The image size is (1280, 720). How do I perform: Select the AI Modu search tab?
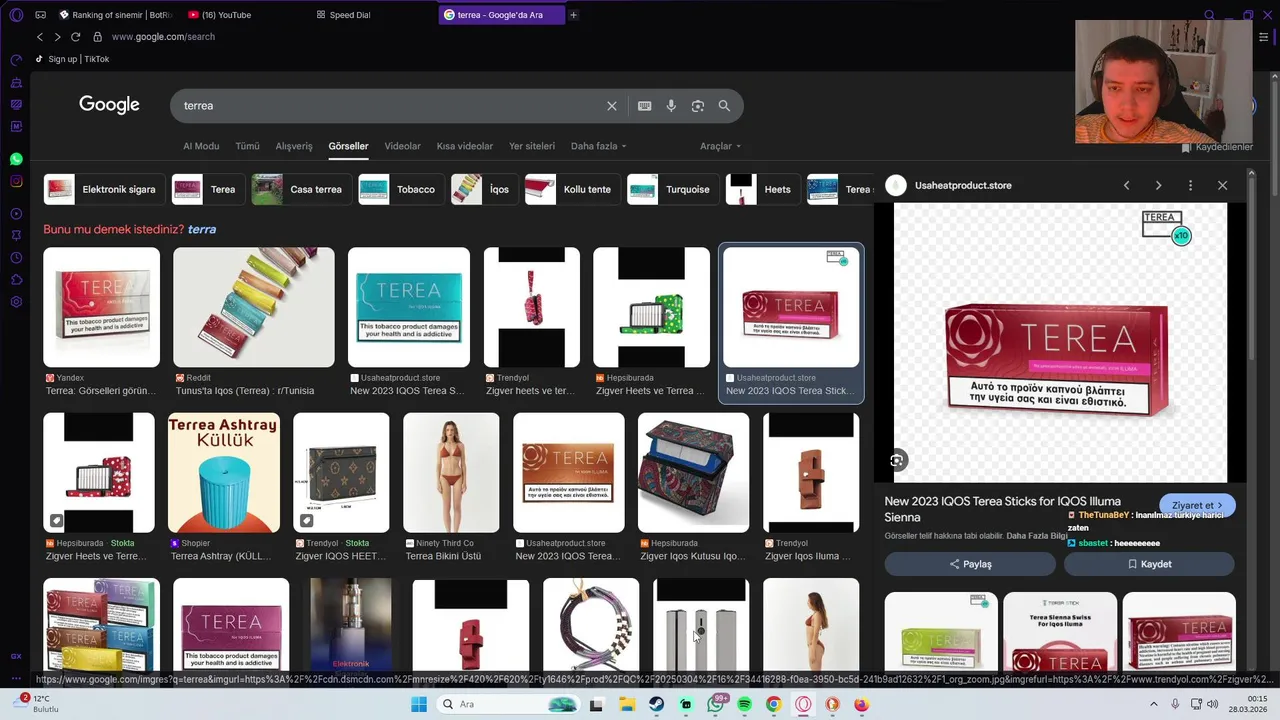point(201,146)
